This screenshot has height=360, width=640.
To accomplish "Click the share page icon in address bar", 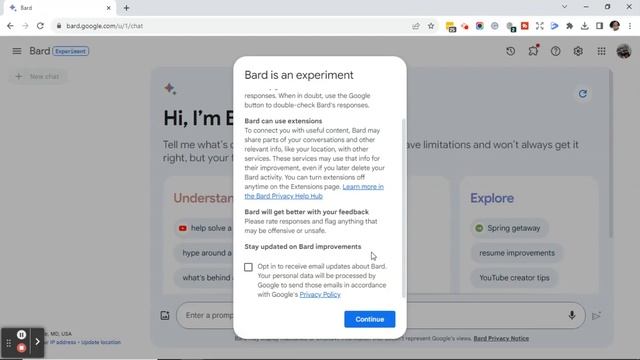I will (416, 26).
